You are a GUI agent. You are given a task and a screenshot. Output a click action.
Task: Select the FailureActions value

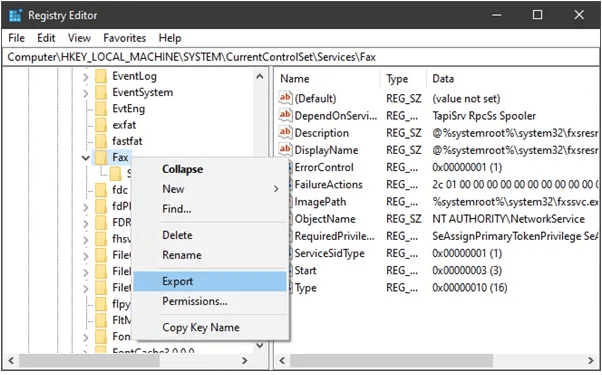329,185
